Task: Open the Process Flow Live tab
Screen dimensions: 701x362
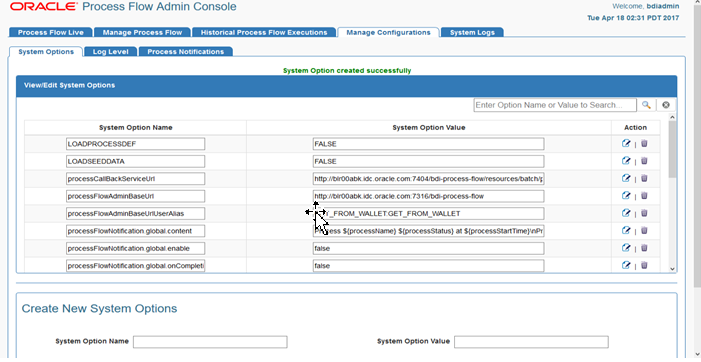Action: [x=51, y=32]
